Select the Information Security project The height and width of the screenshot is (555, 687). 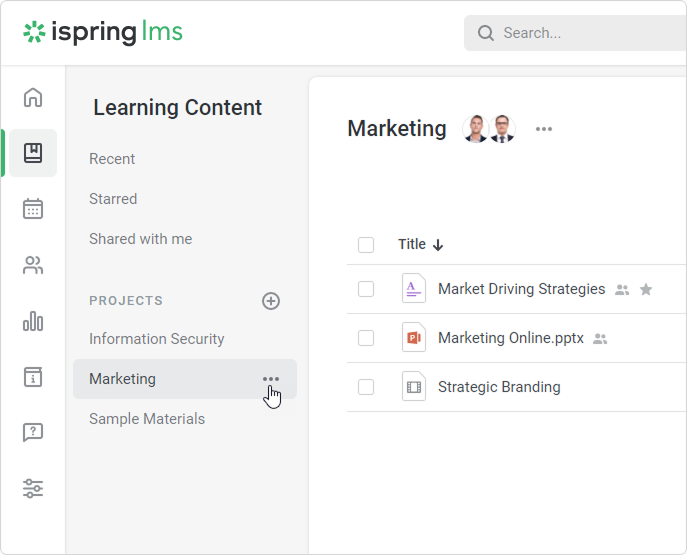pos(156,339)
